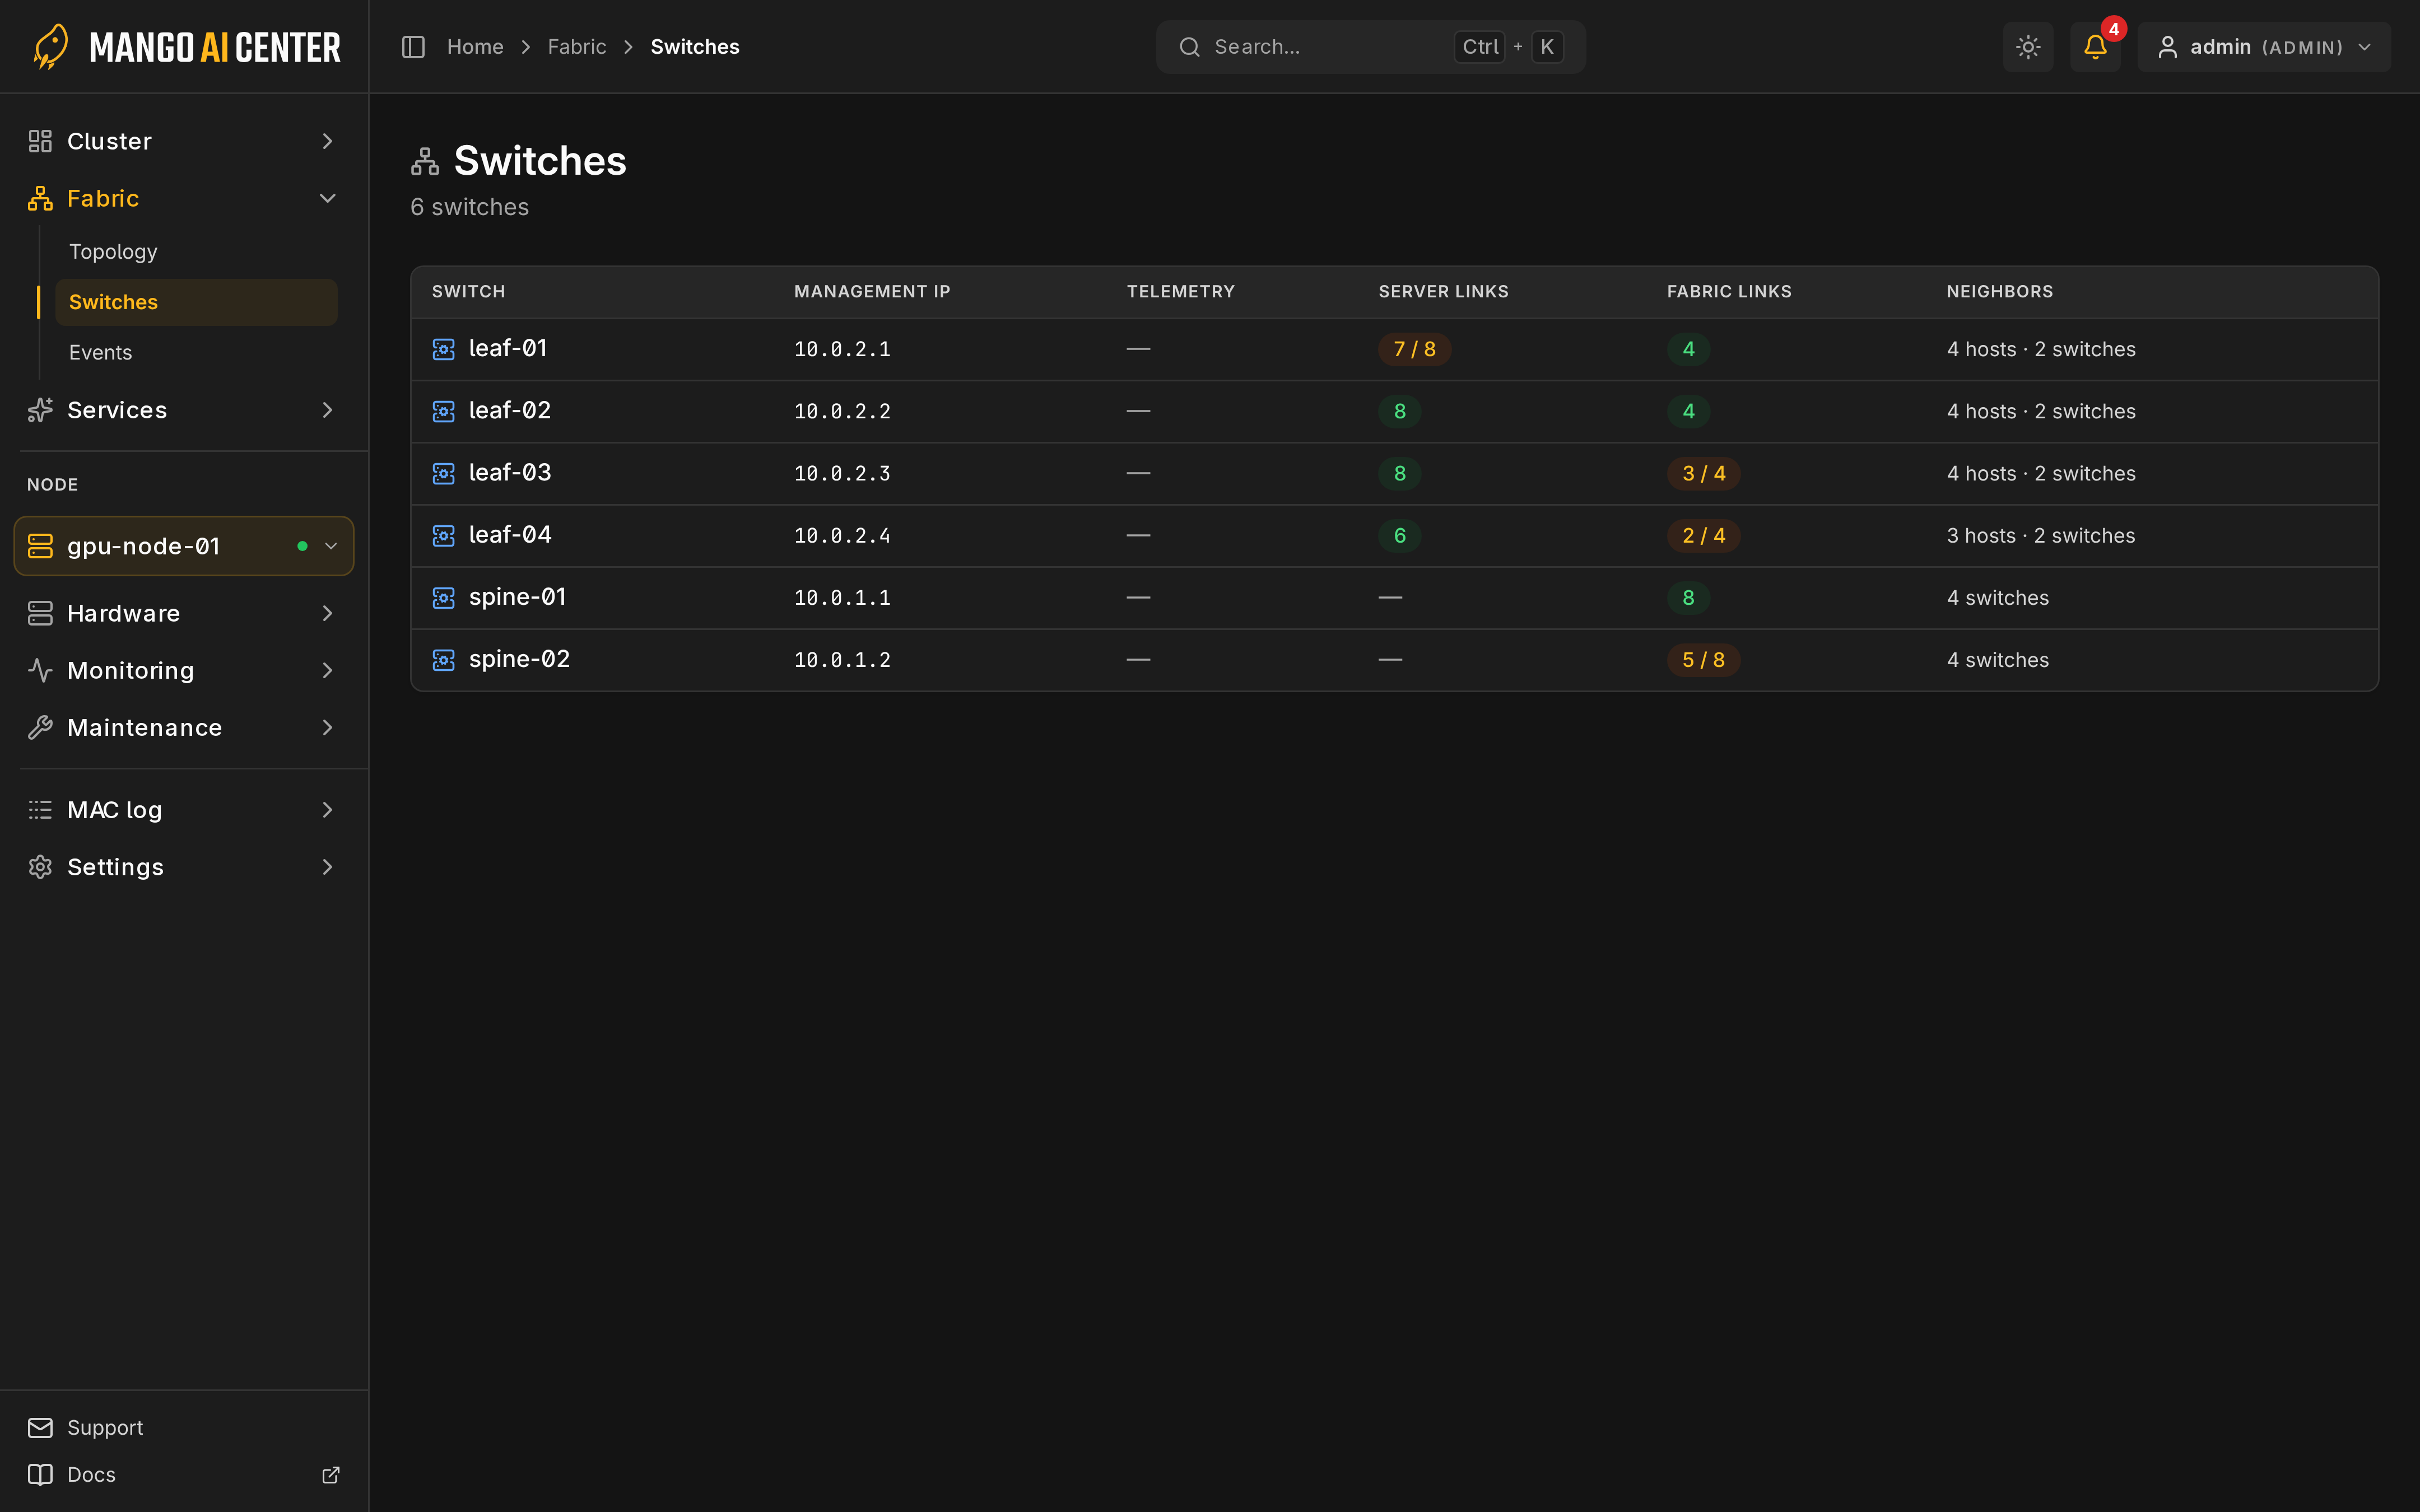Click the Mango AI Center rocket logo

coord(51,47)
